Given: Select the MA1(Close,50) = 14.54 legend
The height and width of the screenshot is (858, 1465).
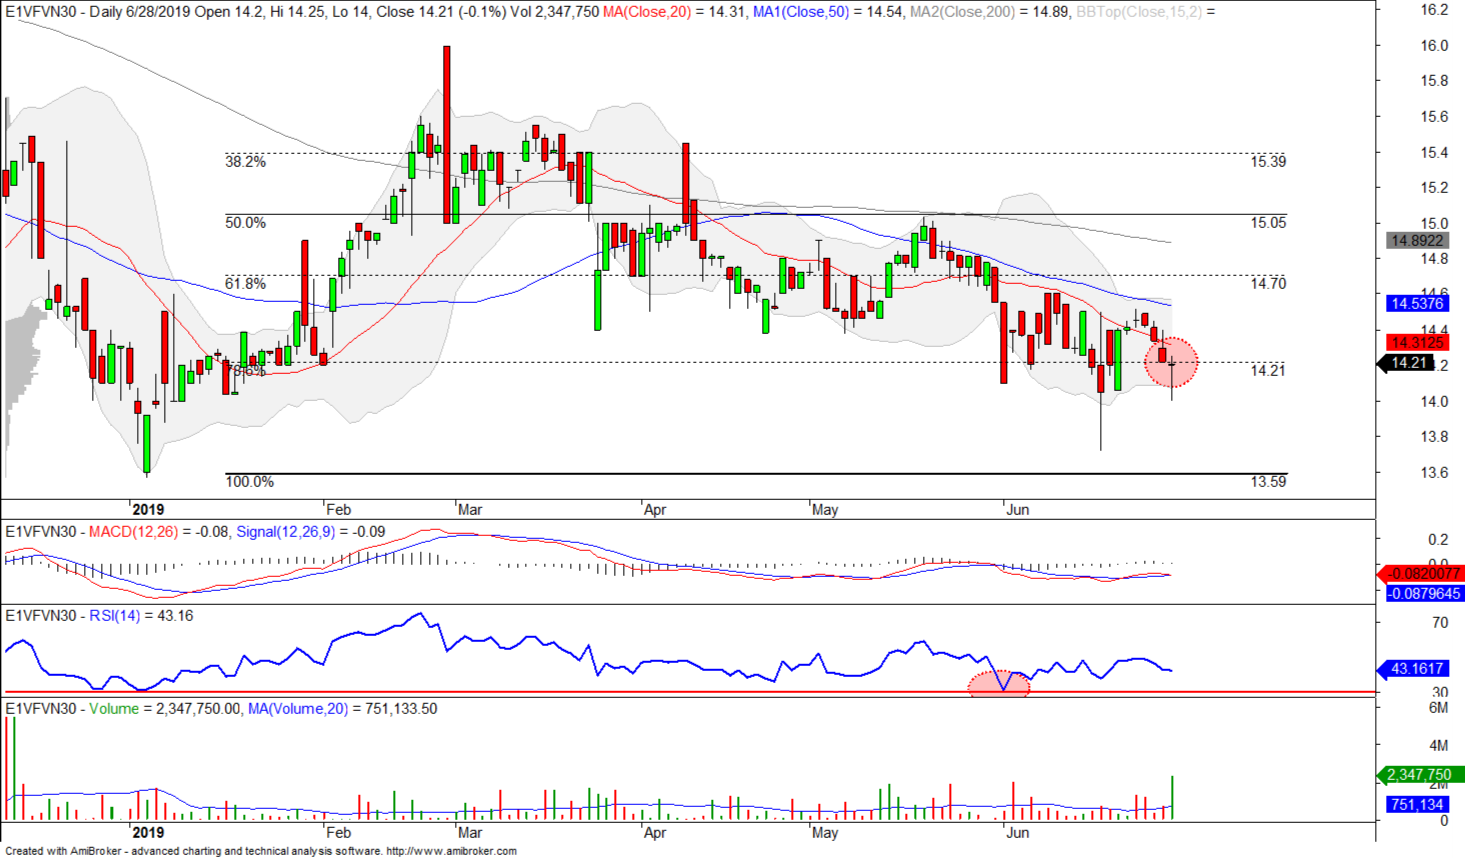Looking at the screenshot, I should pos(826,12).
